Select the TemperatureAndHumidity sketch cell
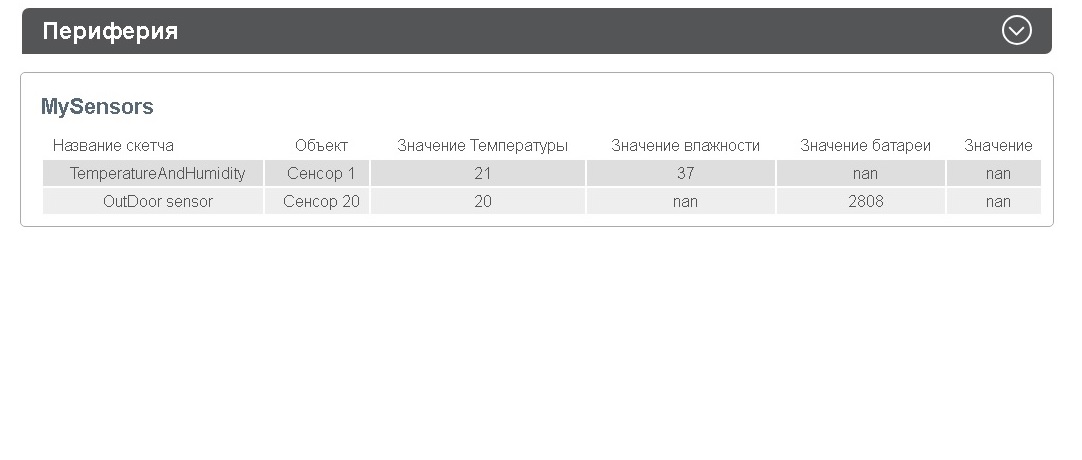Image resolution: width=1082 pixels, height=460 pixels. click(x=157, y=174)
